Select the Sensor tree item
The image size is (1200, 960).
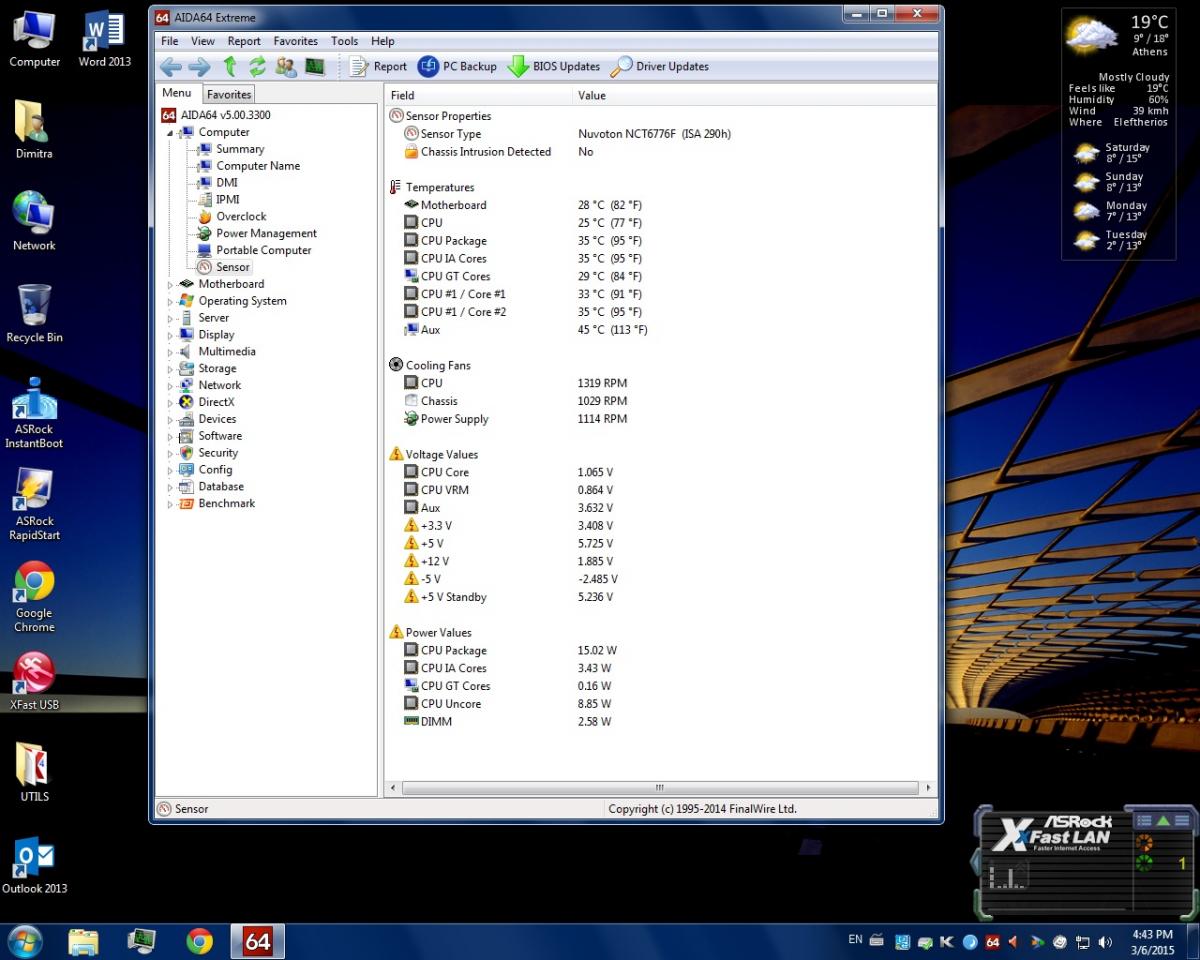(x=233, y=267)
